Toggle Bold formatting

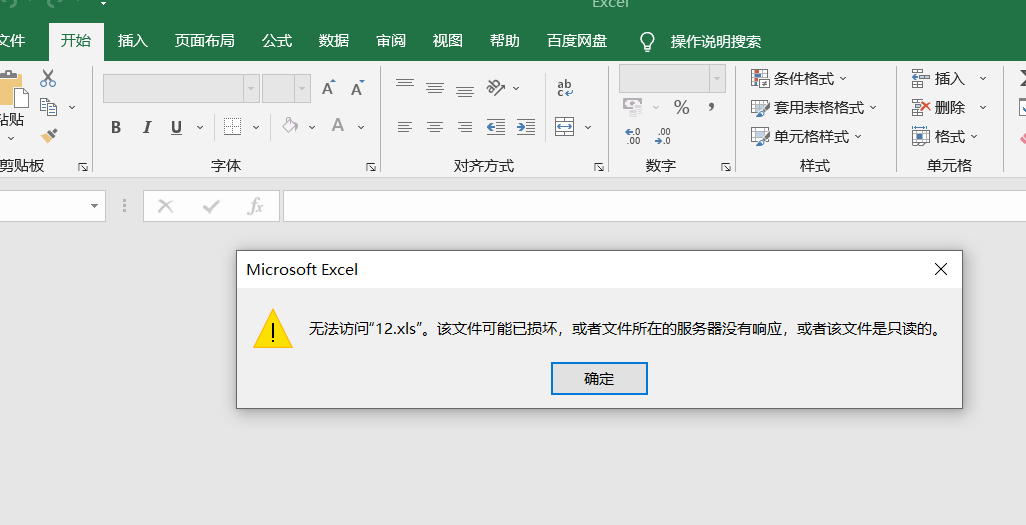tap(116, 127)
